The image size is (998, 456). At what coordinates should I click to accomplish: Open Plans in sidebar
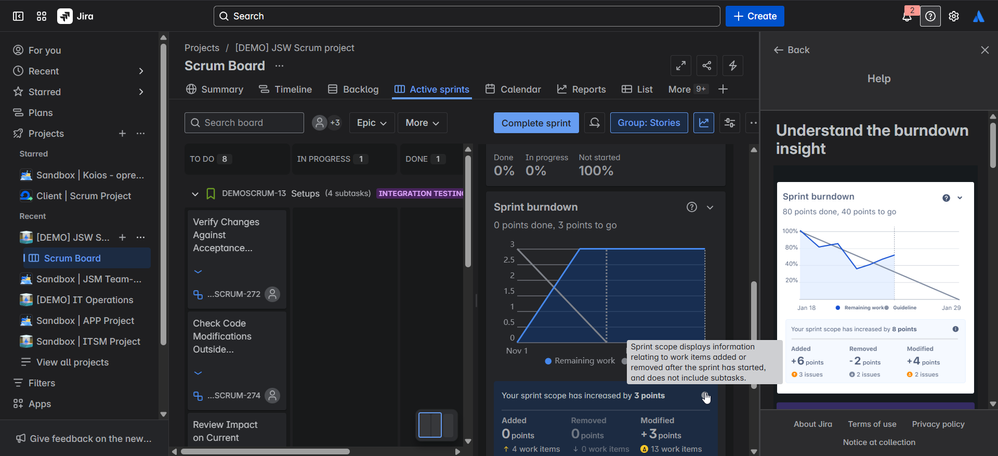click(x=79, y=112)
